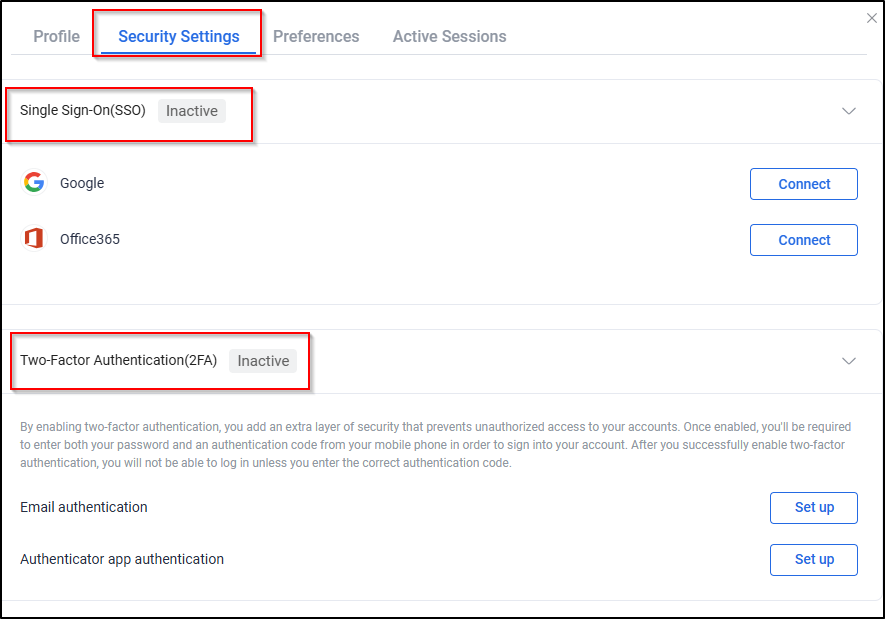Open the Profile tab

point(56,36)
